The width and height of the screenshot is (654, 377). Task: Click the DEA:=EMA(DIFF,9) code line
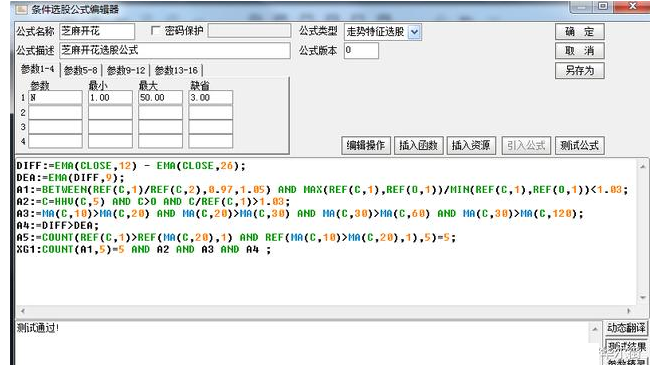click(x=70, y=178)
